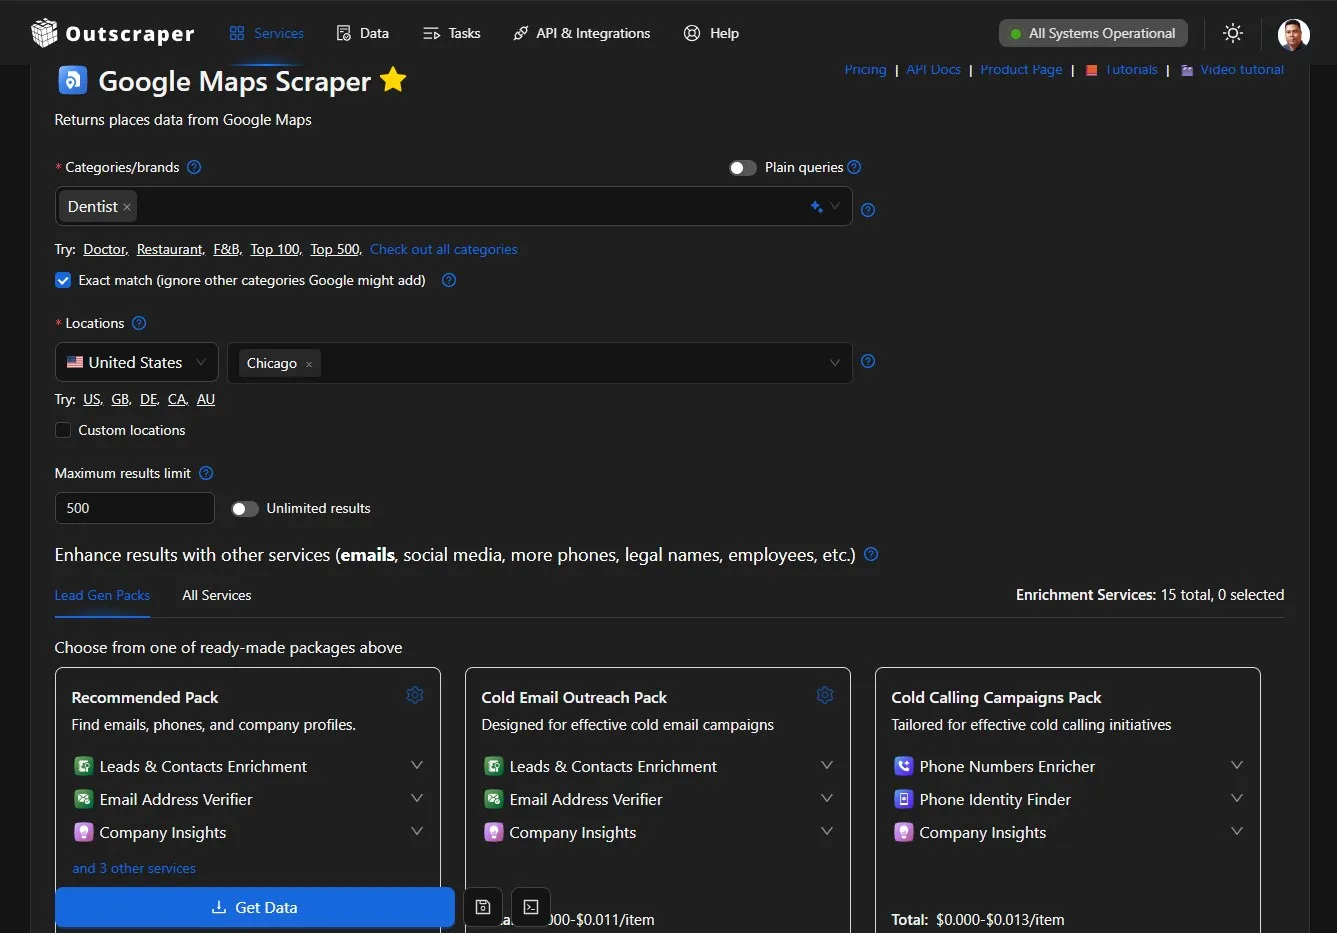This screenshot has height=933, width=1337.
Task: Click the AI sparkle icon in categories field
Action: 816,207
